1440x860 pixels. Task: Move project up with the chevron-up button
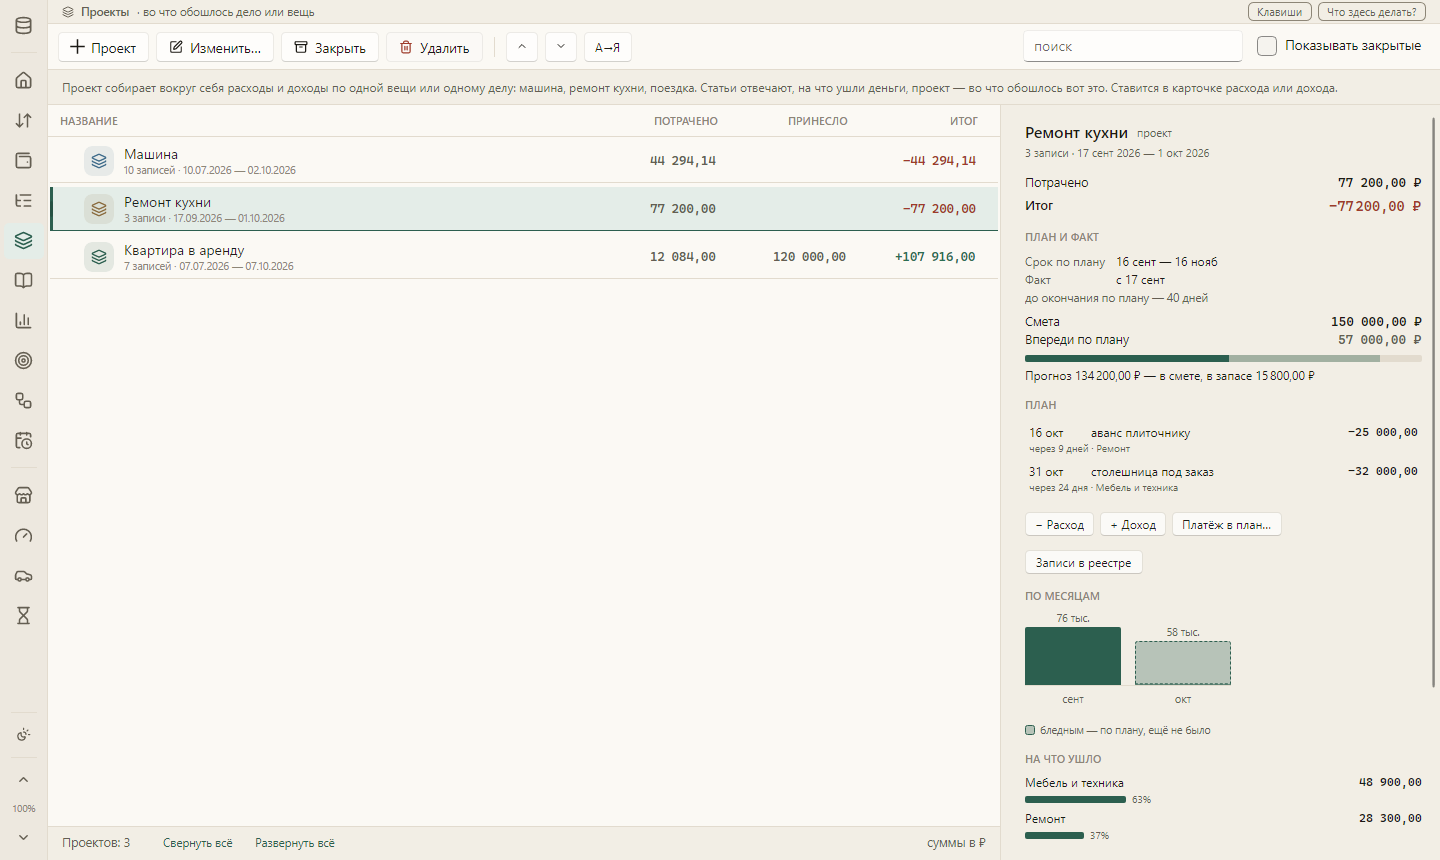(522, 47)
